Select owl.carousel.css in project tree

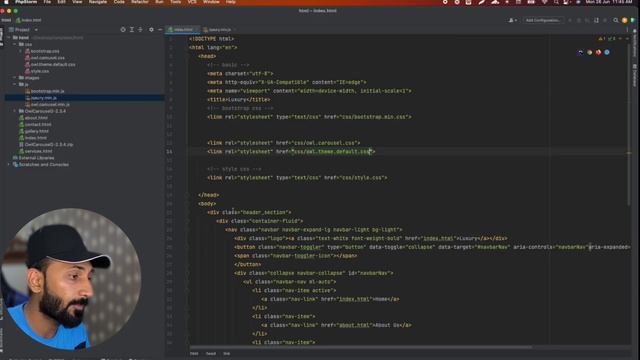coord(45,58)
